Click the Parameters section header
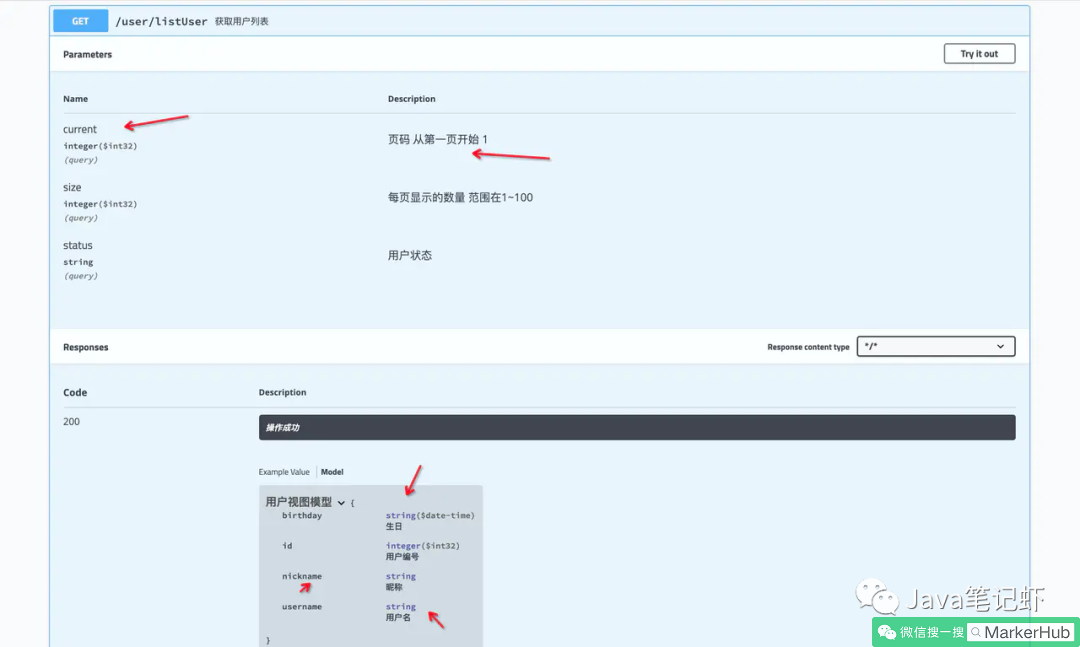Image resolution: width=1080 pixels, height=647 pixels. (x=87, y=54)
